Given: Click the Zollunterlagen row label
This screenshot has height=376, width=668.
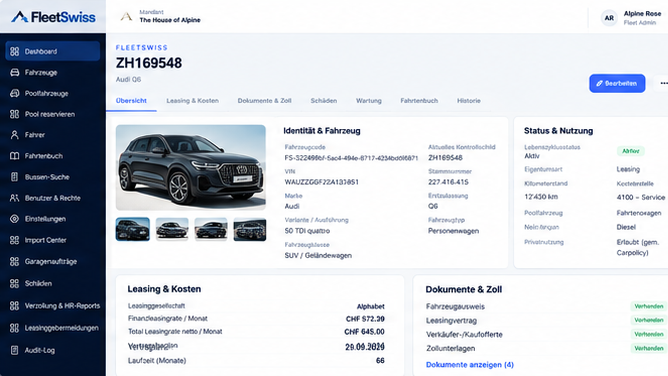Looking at the screenshot, I should click(450, 349).
